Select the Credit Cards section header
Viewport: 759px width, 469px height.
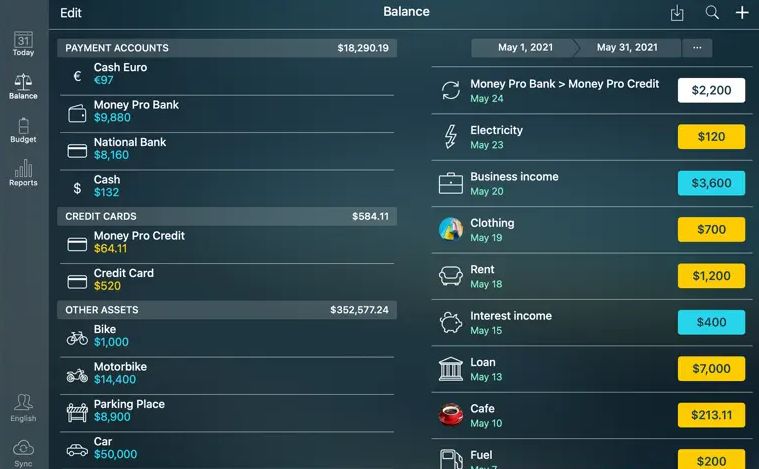point(227,216)
